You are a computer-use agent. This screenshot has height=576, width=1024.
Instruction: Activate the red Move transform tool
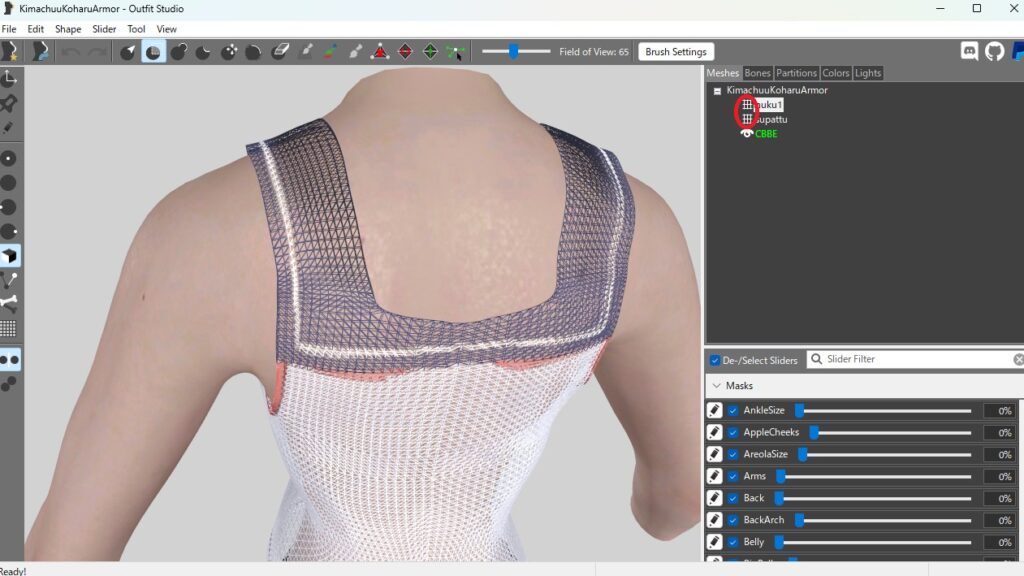[x=380, y=52]
